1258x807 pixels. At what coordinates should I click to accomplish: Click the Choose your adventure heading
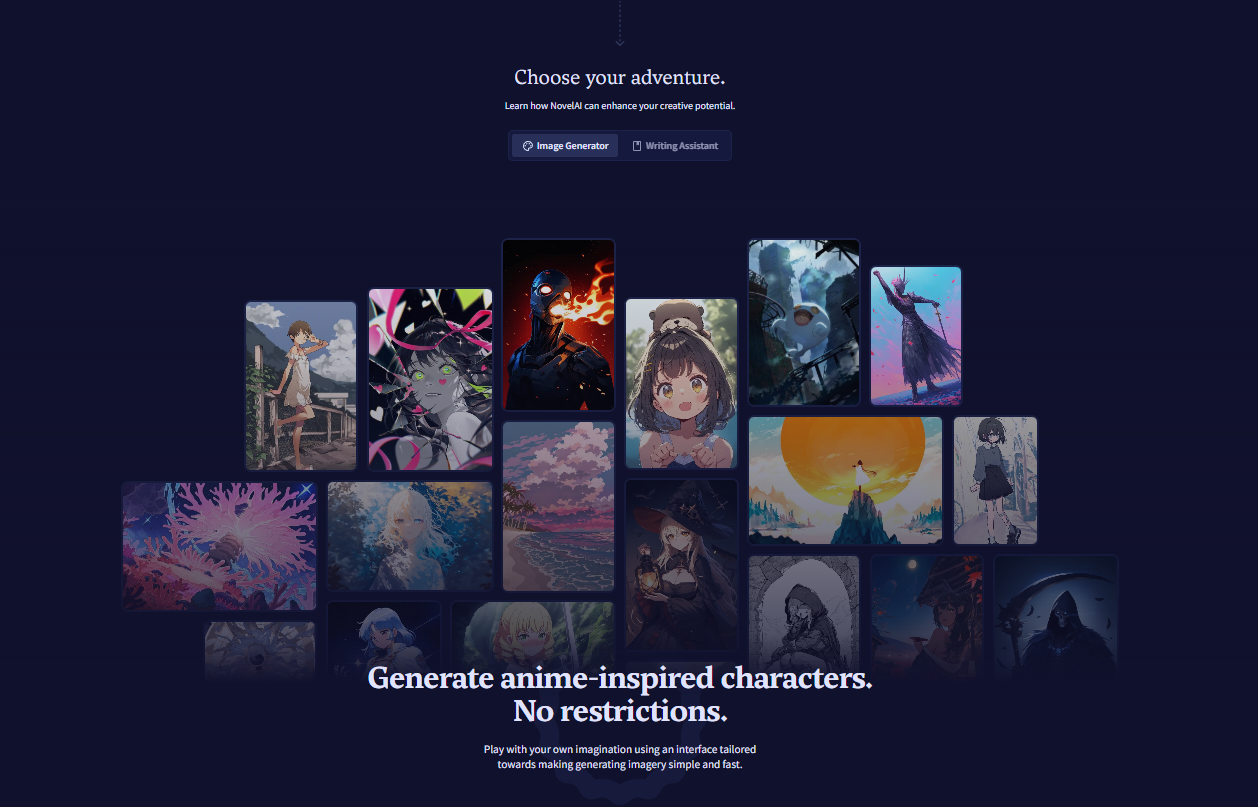(620, 78)
